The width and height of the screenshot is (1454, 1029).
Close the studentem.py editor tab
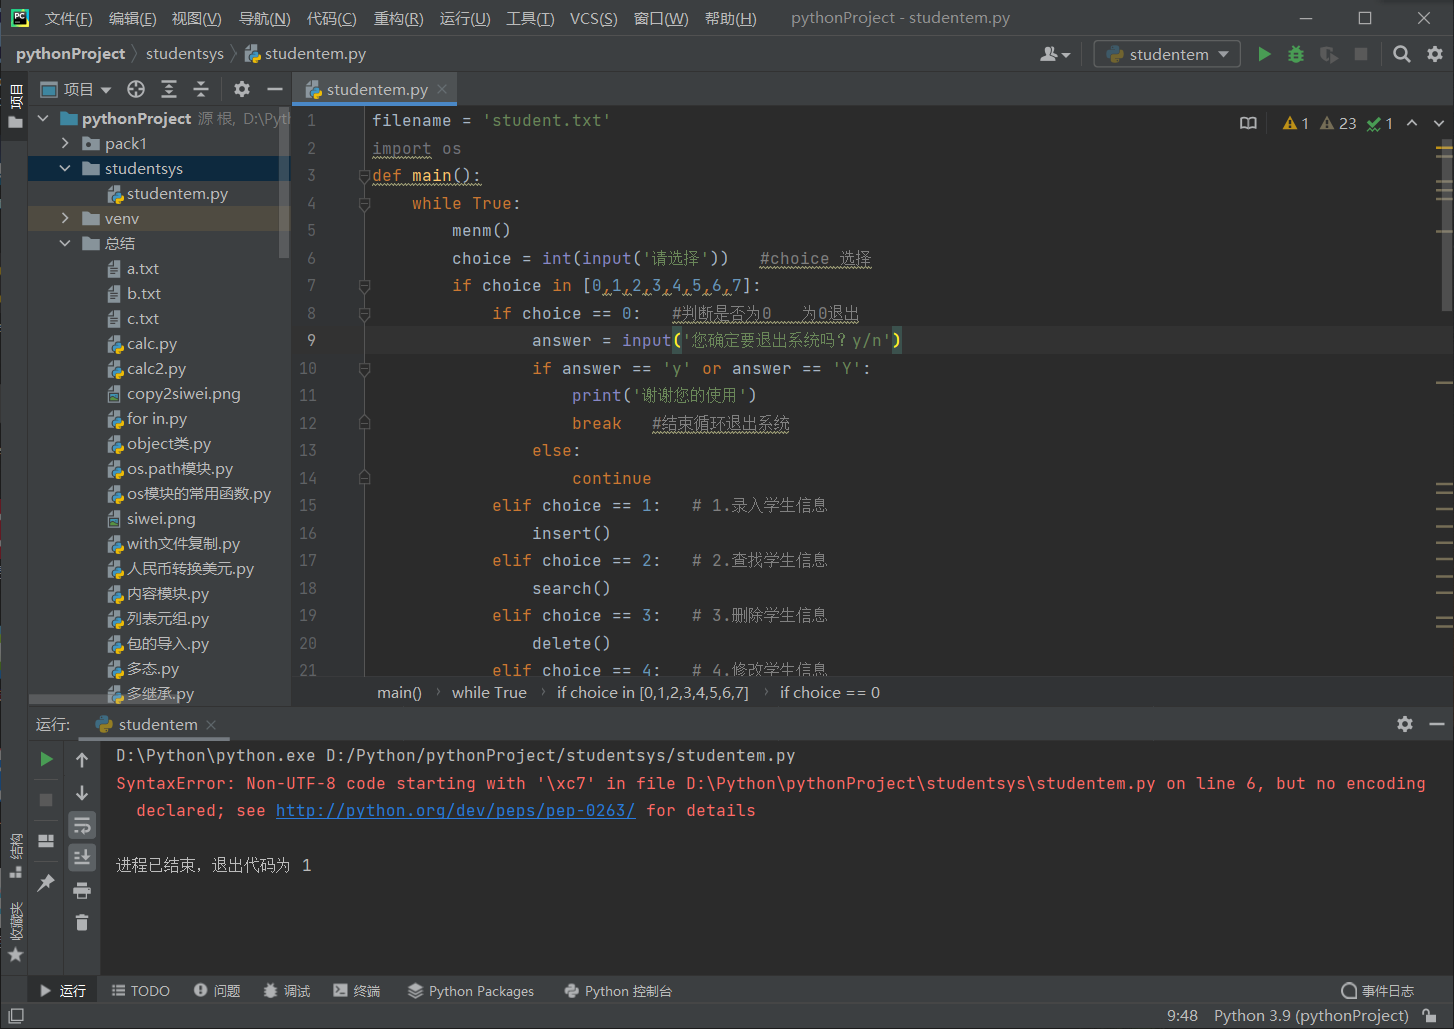pos(443,89)
